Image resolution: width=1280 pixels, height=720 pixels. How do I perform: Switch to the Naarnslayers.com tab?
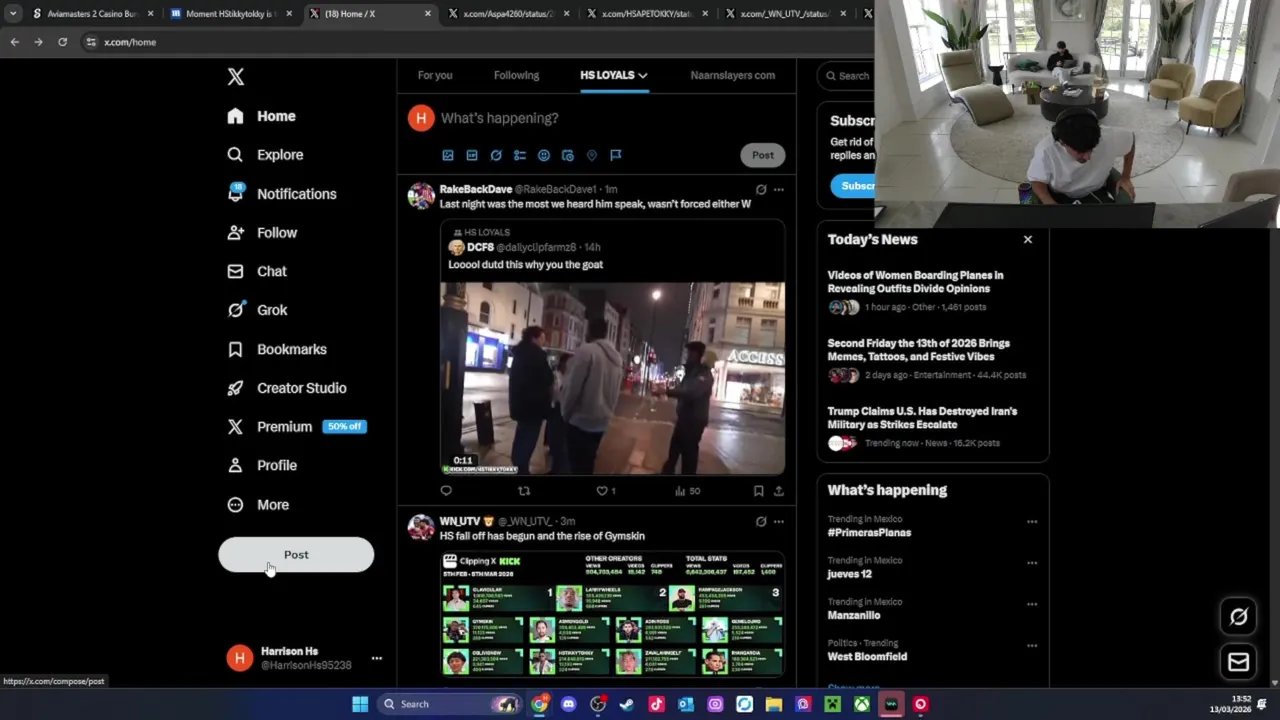point(732,75)
